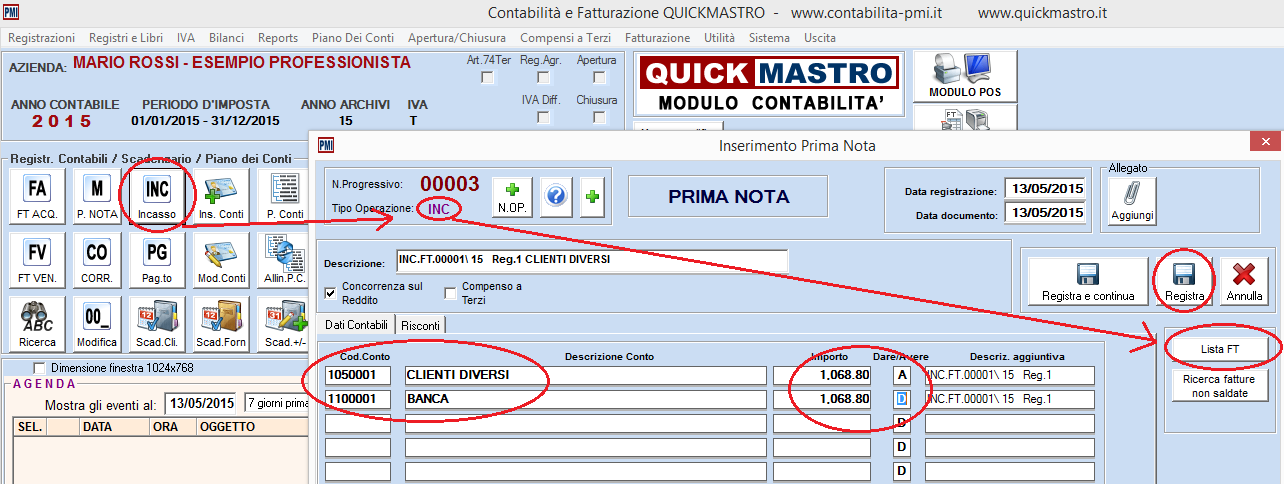Toggle Dare/Avere 'A' on CLIENTI DIVERSI row

(x=902, y=375)
